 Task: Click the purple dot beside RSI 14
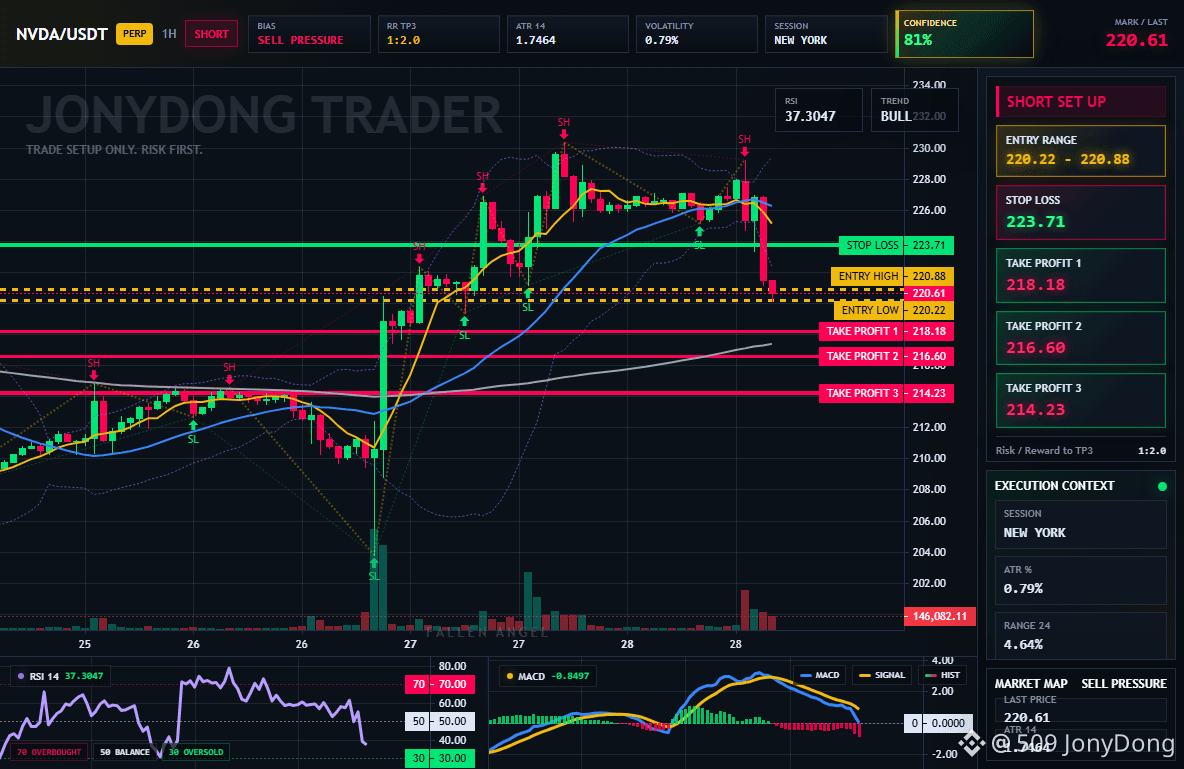tap(20, 676)
